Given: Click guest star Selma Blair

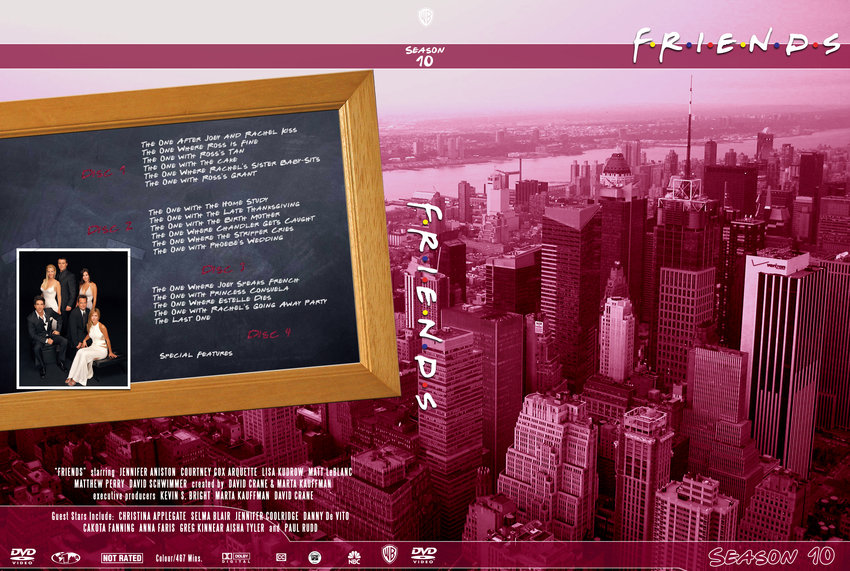Looking at the screenshot, I should click(211, 516).
